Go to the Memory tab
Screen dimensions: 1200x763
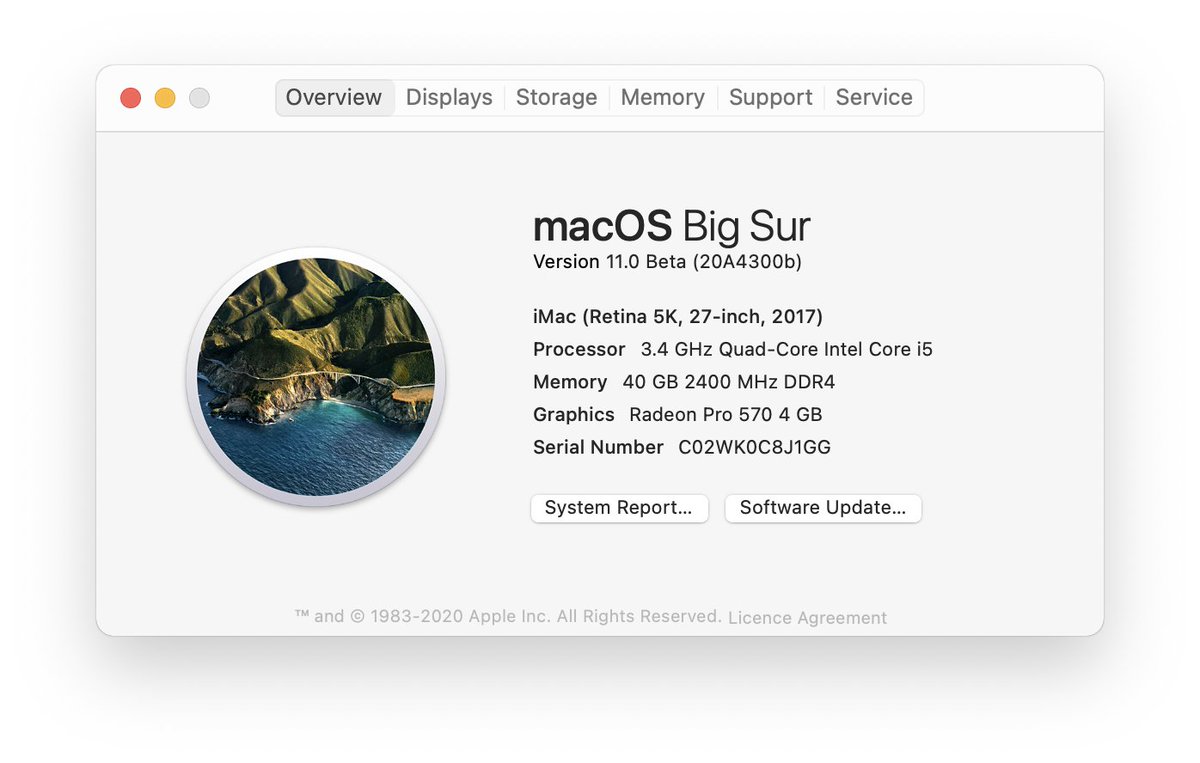(662, 98)
